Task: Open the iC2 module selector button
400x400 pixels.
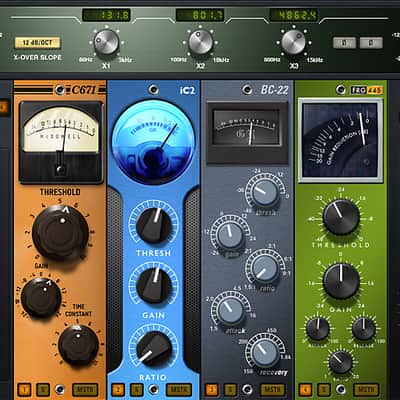Action: (x=153, y=90)
